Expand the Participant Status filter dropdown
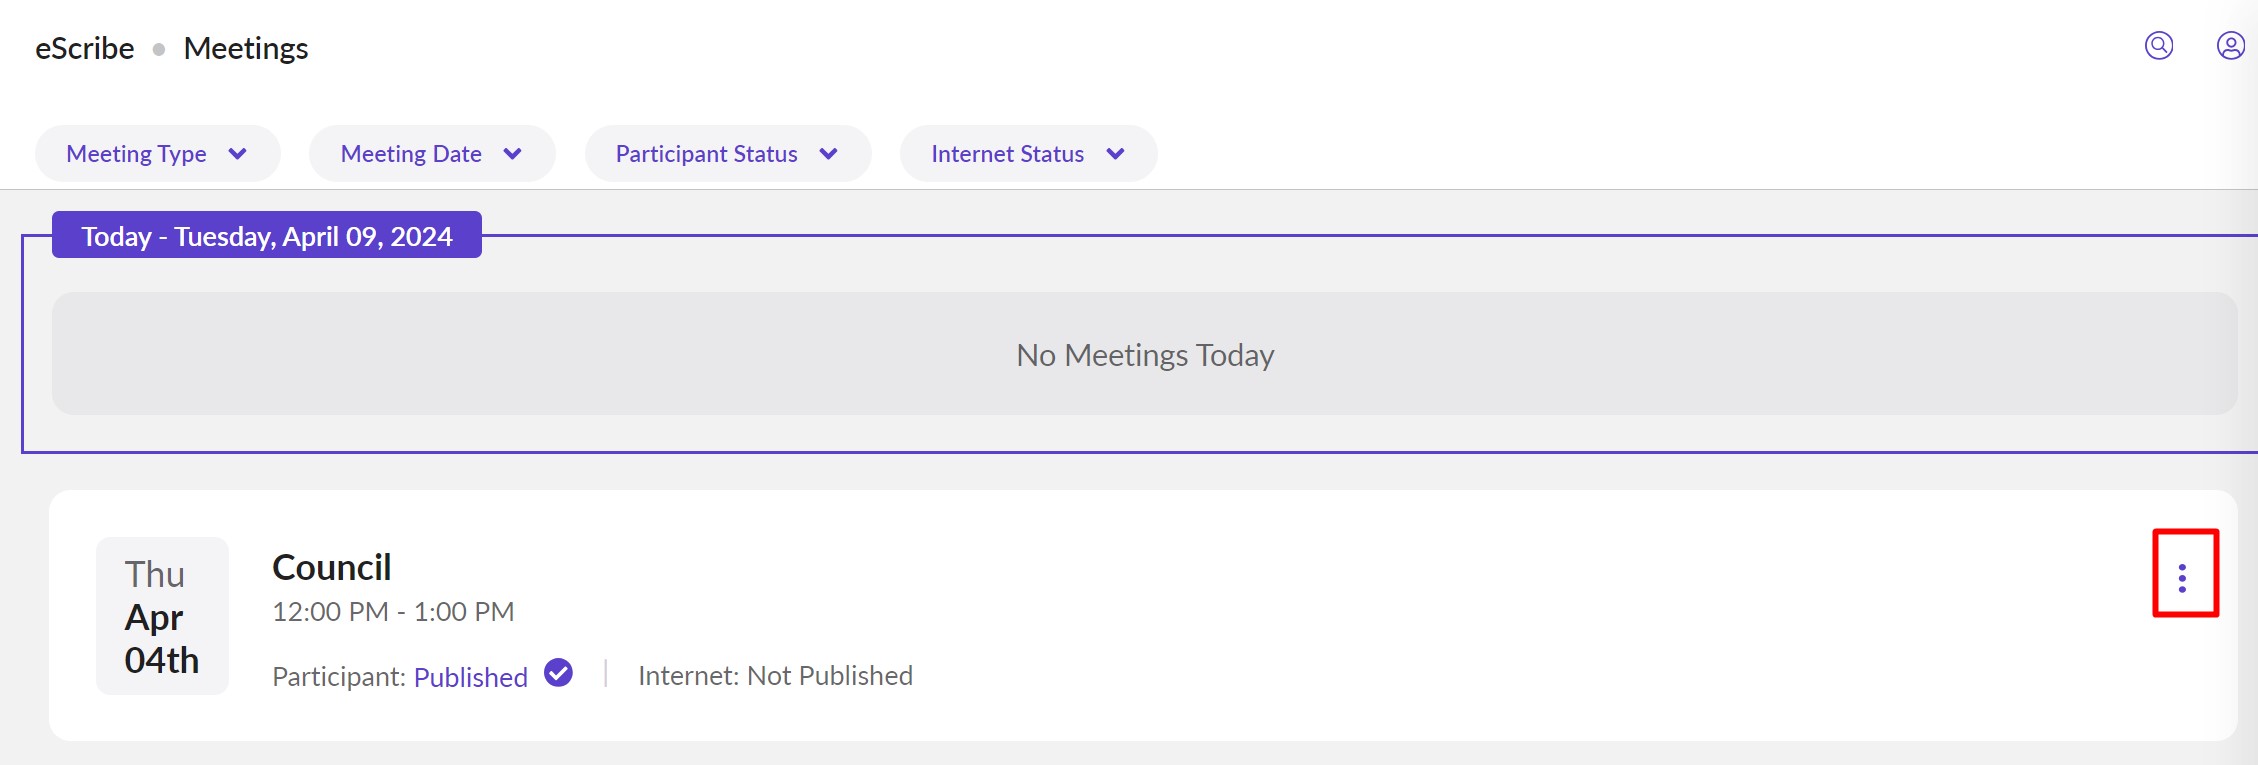The width and height of the screenshot is (2258, 765). coord(727,154)
